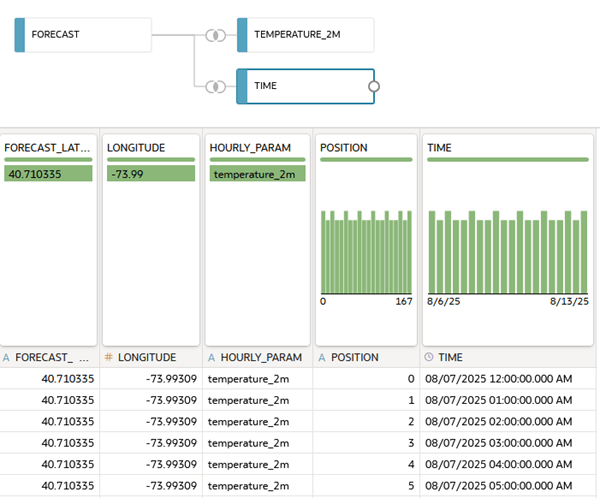Click POSITION cell with value 0
Viewport: 600px width, 498px height.
coord(366,379)
